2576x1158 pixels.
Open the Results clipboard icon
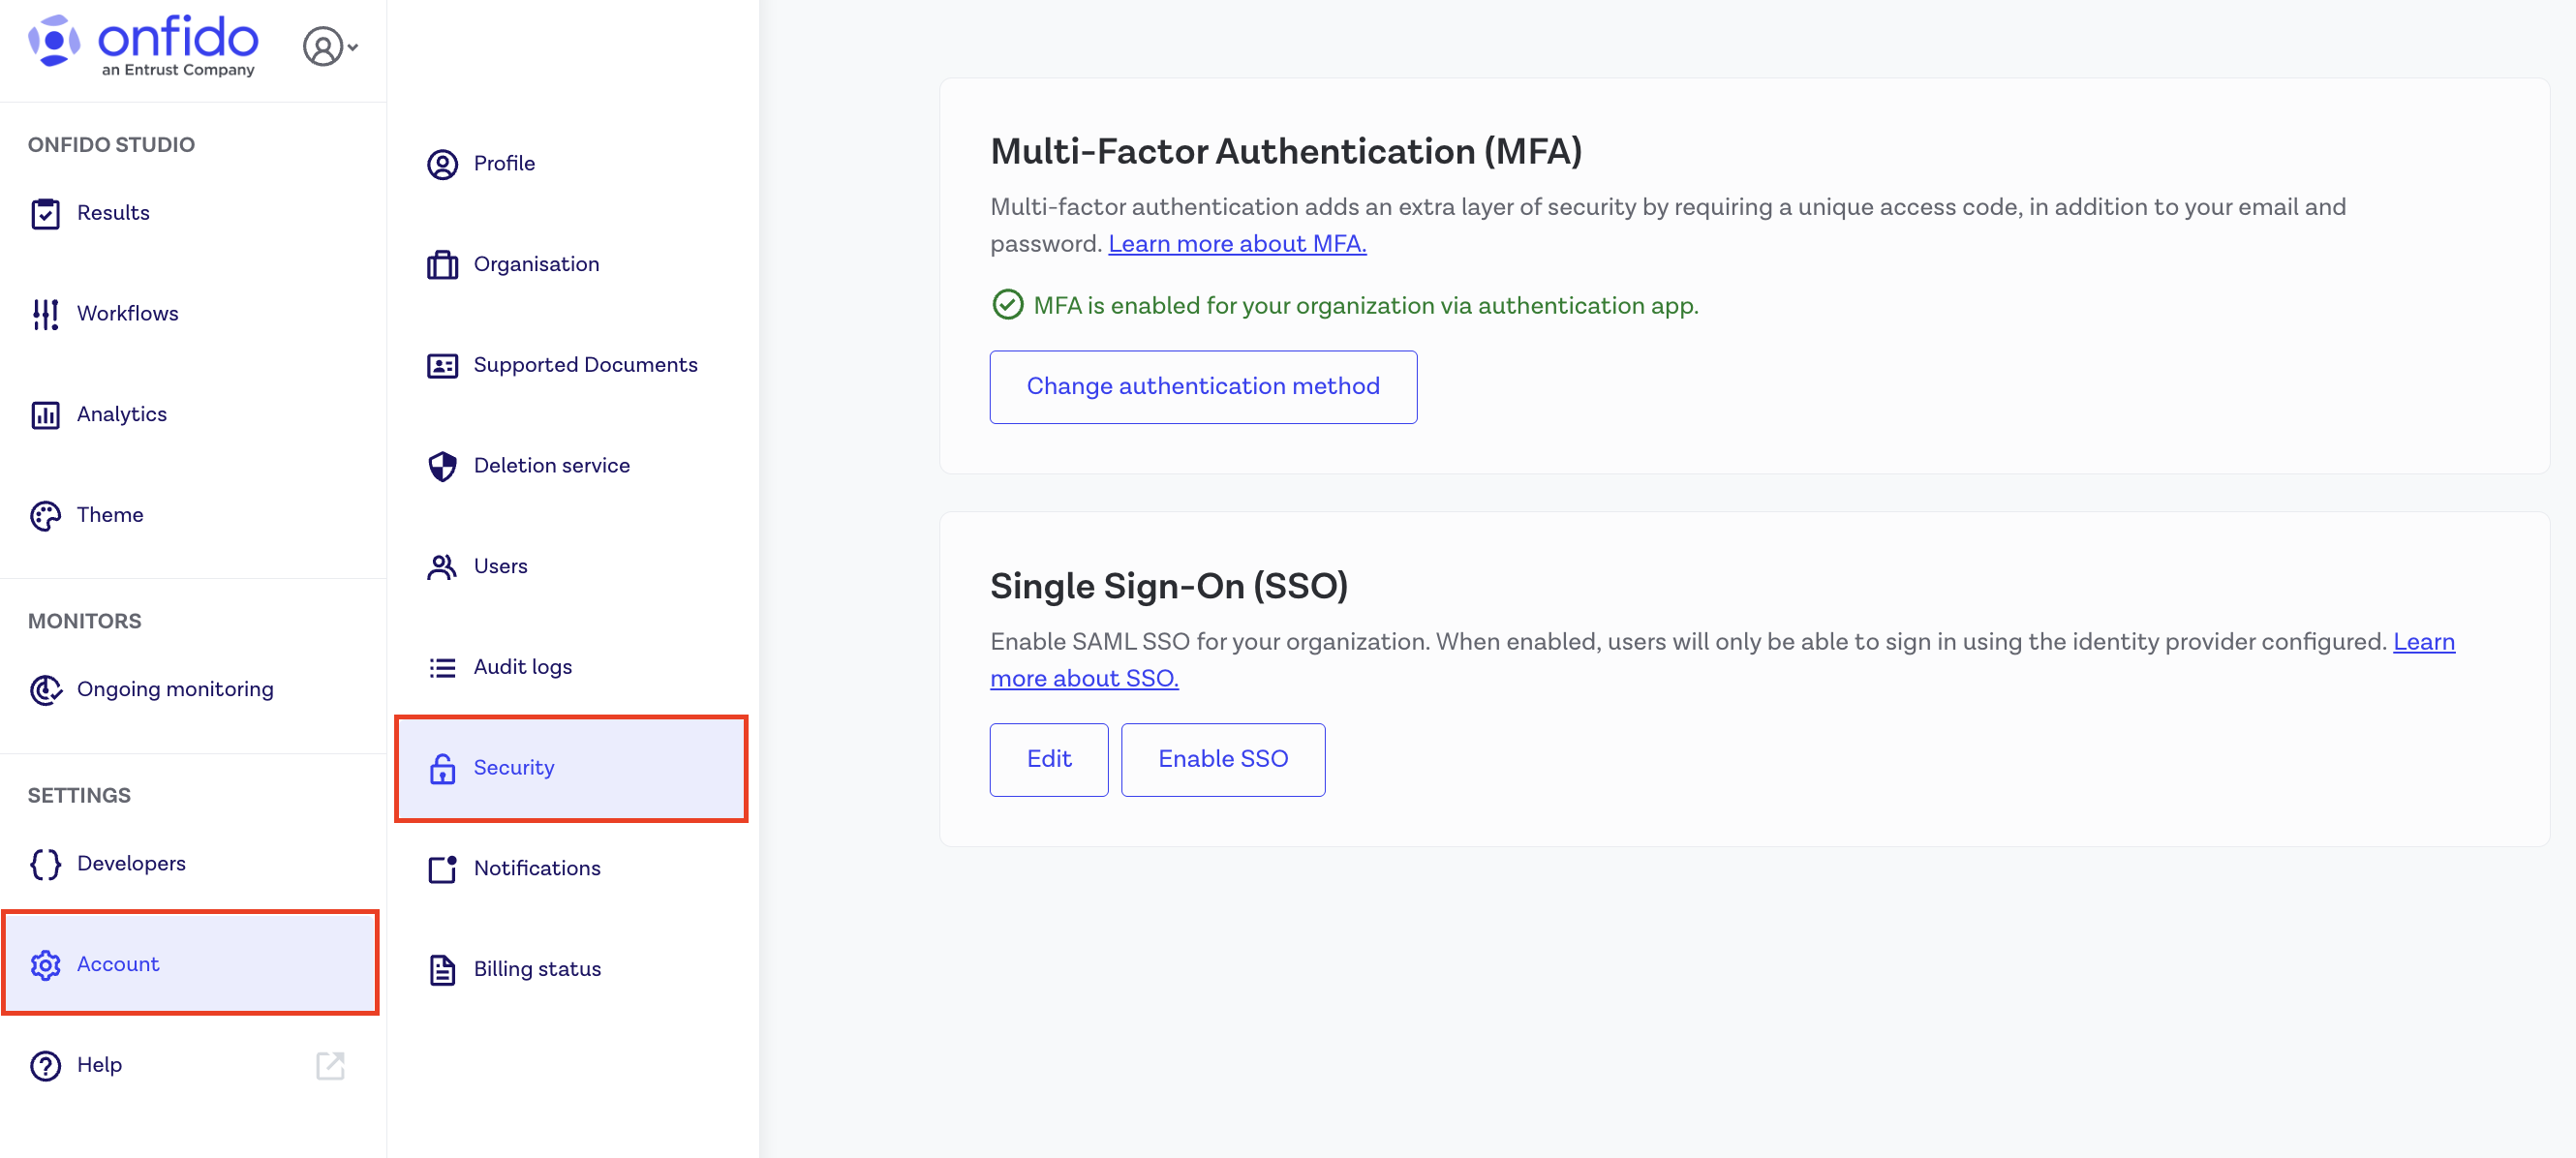[45, 213]
